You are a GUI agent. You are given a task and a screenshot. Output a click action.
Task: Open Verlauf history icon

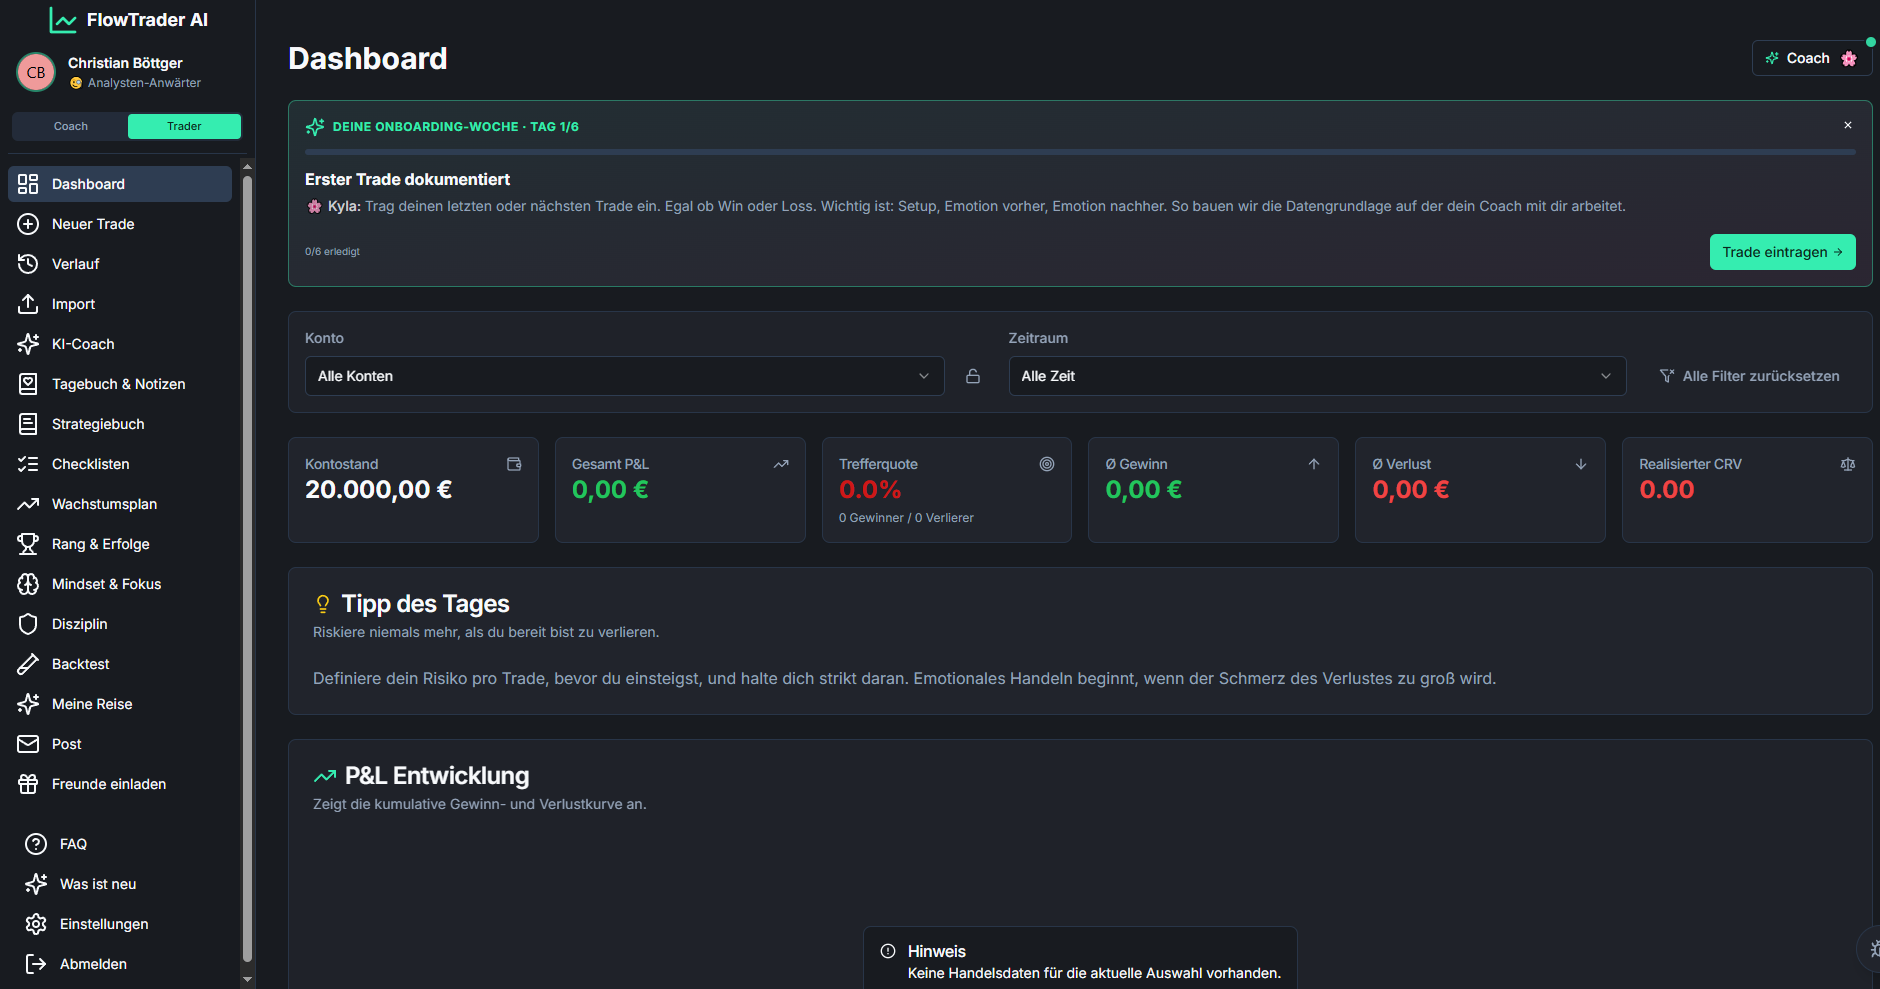pyautogui.click(x=28, y=264)
